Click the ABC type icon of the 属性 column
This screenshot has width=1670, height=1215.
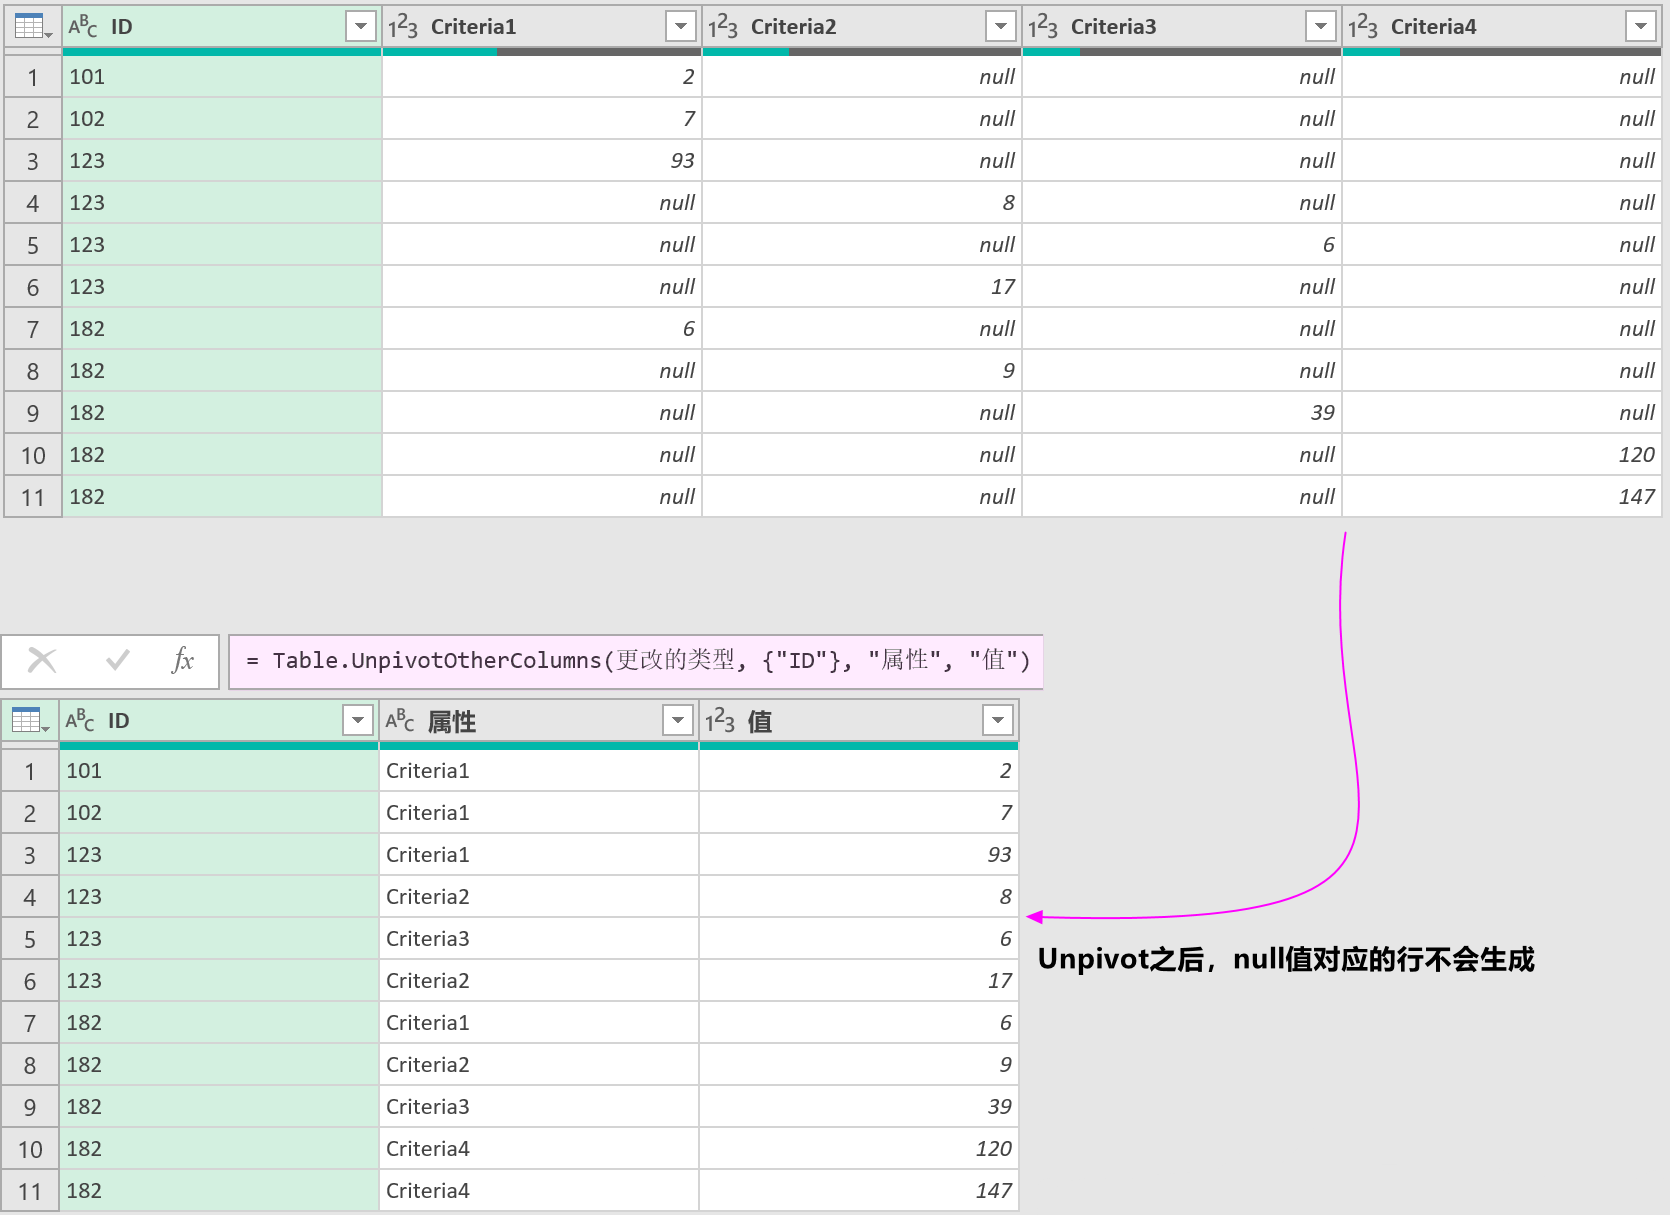point(400,721)
